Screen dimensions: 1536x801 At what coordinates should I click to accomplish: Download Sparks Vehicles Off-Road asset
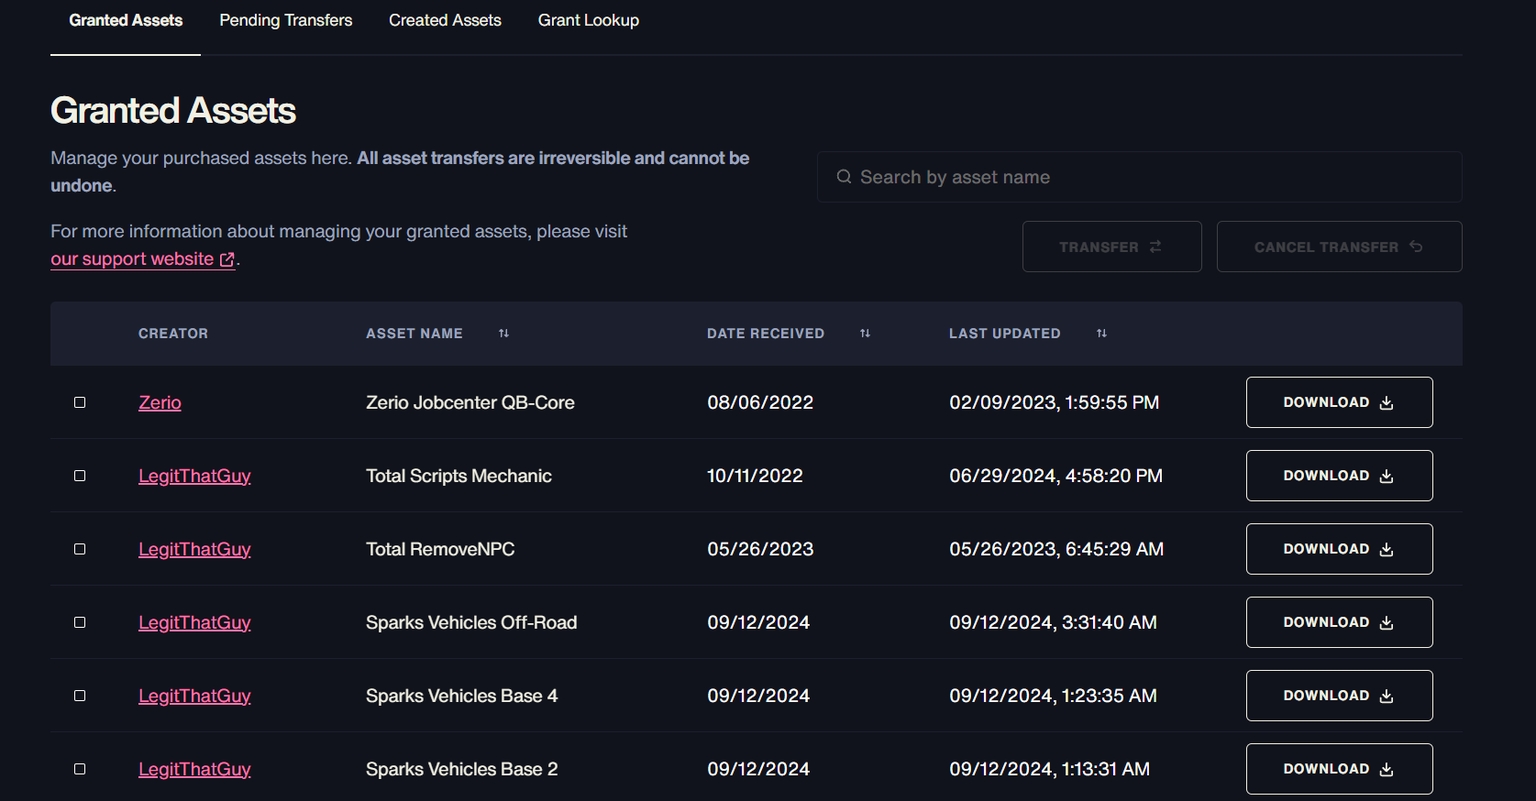1339,622
